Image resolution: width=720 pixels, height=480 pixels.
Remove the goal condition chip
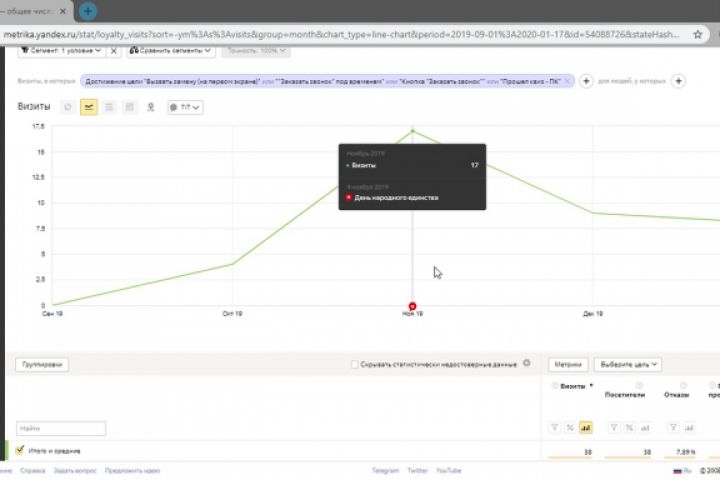click(x=568, y=81)
